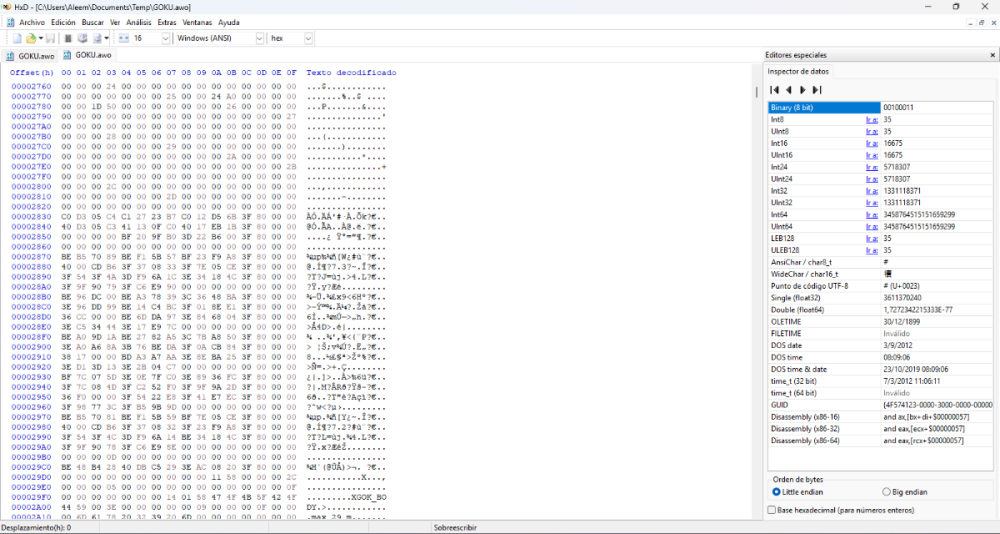Click the Ir a link for Int16

point(871,143)
